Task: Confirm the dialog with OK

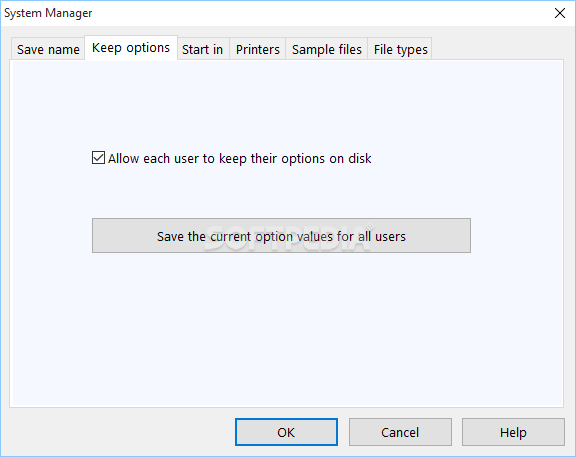Action: [286, 432]
